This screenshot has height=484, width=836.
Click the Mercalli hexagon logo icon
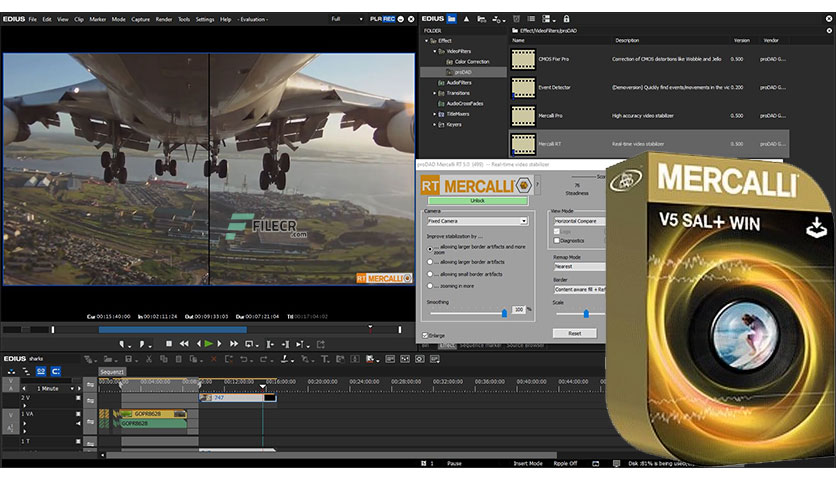click(x=524, y=185)
